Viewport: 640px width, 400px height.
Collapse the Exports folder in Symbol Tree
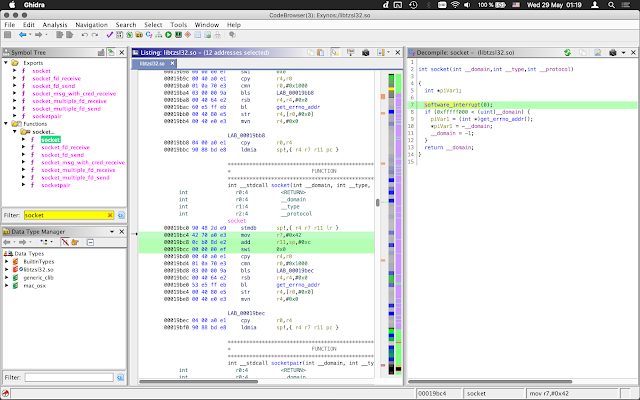coord(7,64)
